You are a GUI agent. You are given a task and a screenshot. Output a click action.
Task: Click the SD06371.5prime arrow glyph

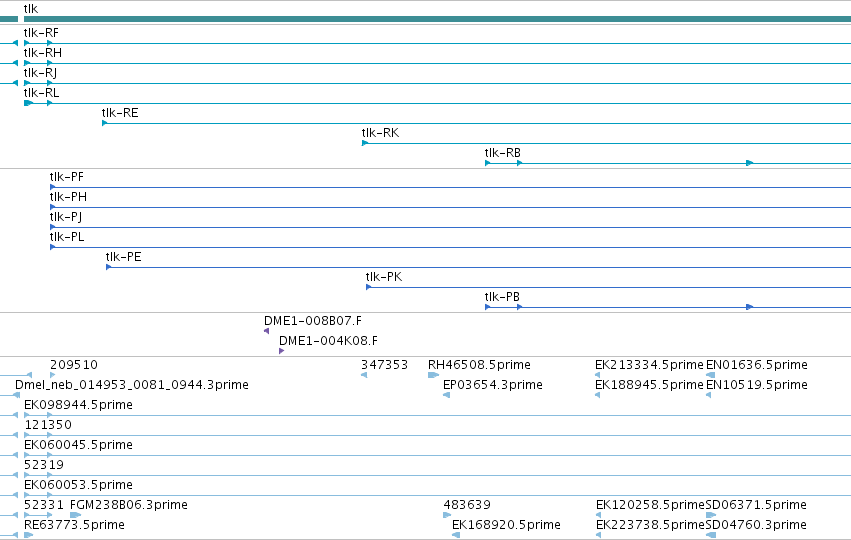pyautogui.click(x=710, y=515)
